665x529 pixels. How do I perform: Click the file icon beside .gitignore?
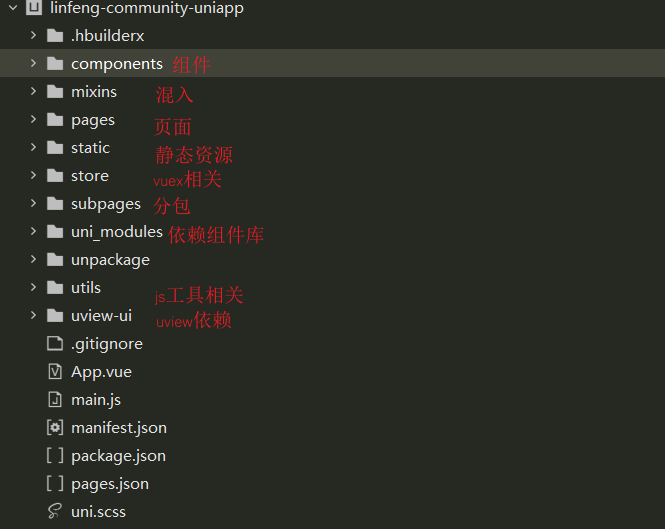click(x=54, y=344)
